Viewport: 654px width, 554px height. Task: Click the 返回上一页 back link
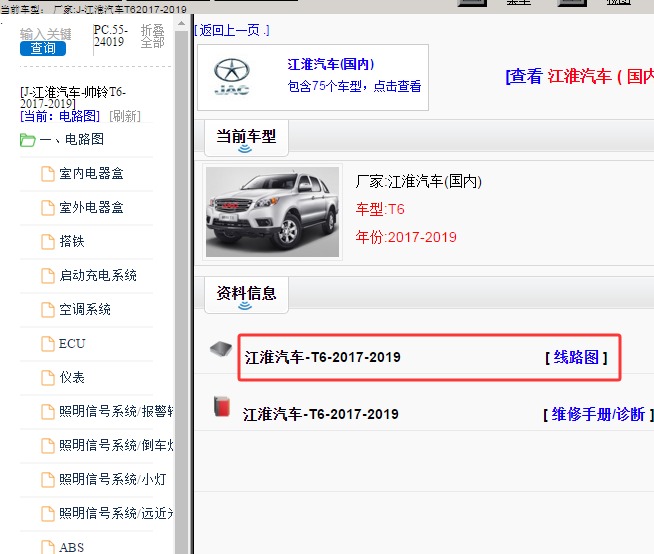tap(231, 30)
